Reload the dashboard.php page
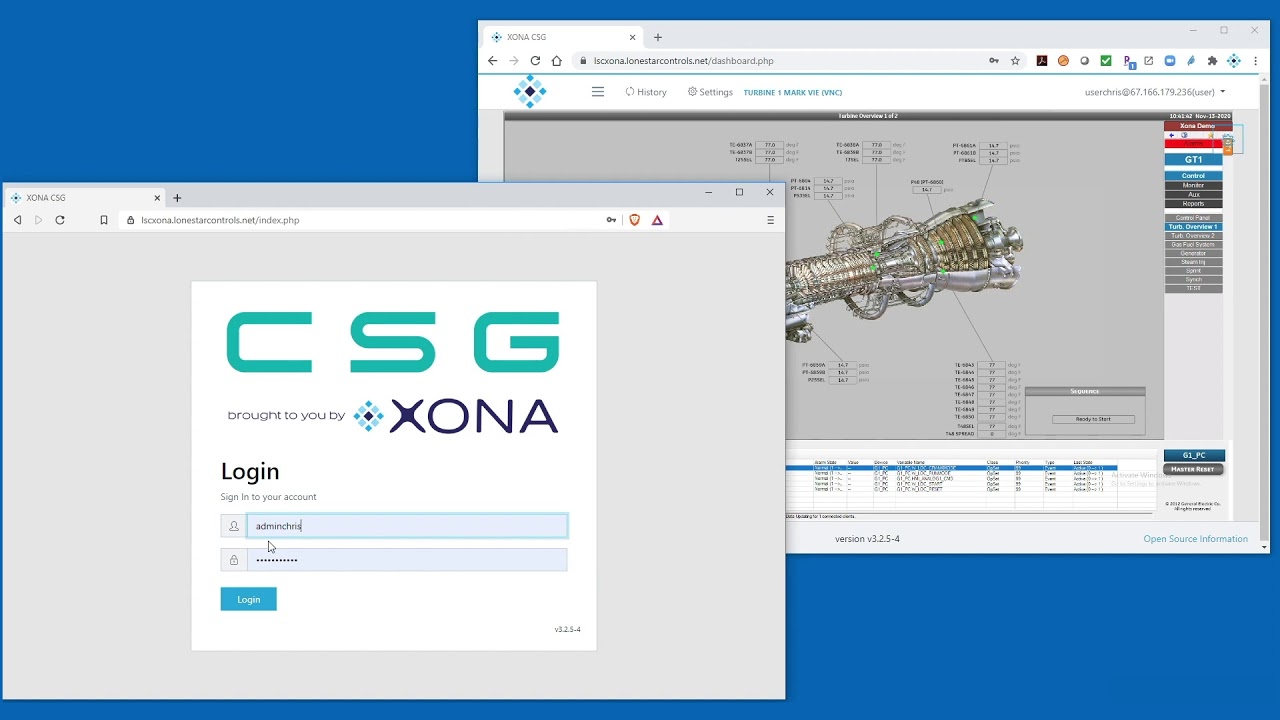This screenshot has width=1280, height=720. pos(535,61)
